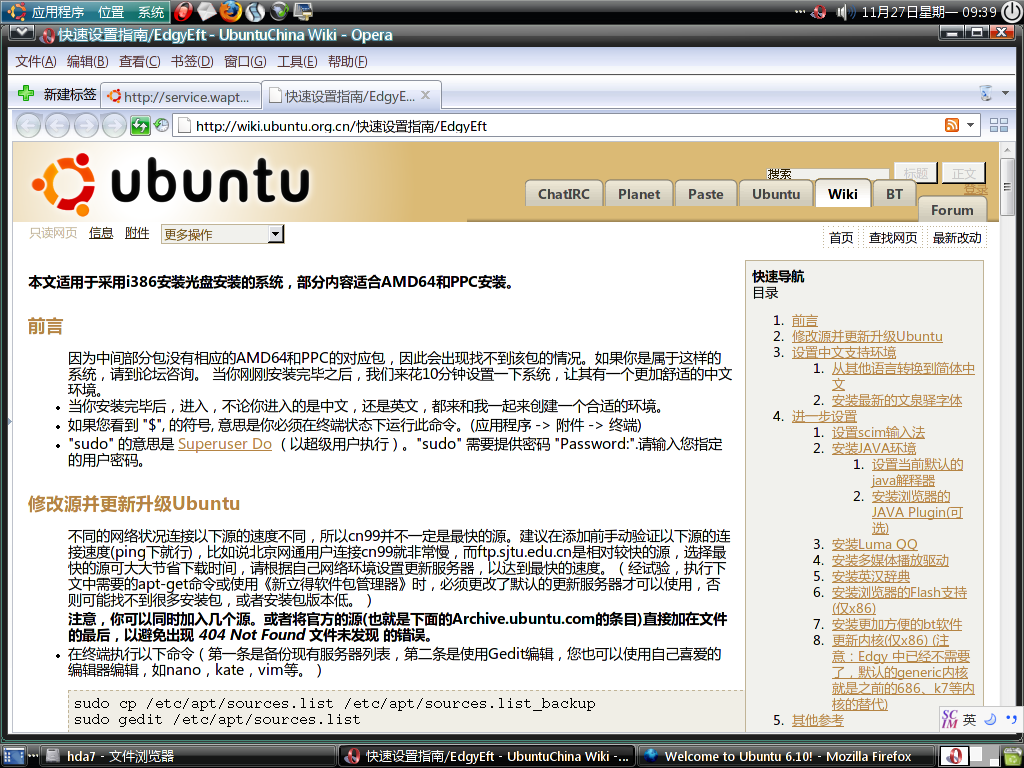Open the volume control in system tray
The width and height of the screenshot is (1024, 768).
click(846, 12)
